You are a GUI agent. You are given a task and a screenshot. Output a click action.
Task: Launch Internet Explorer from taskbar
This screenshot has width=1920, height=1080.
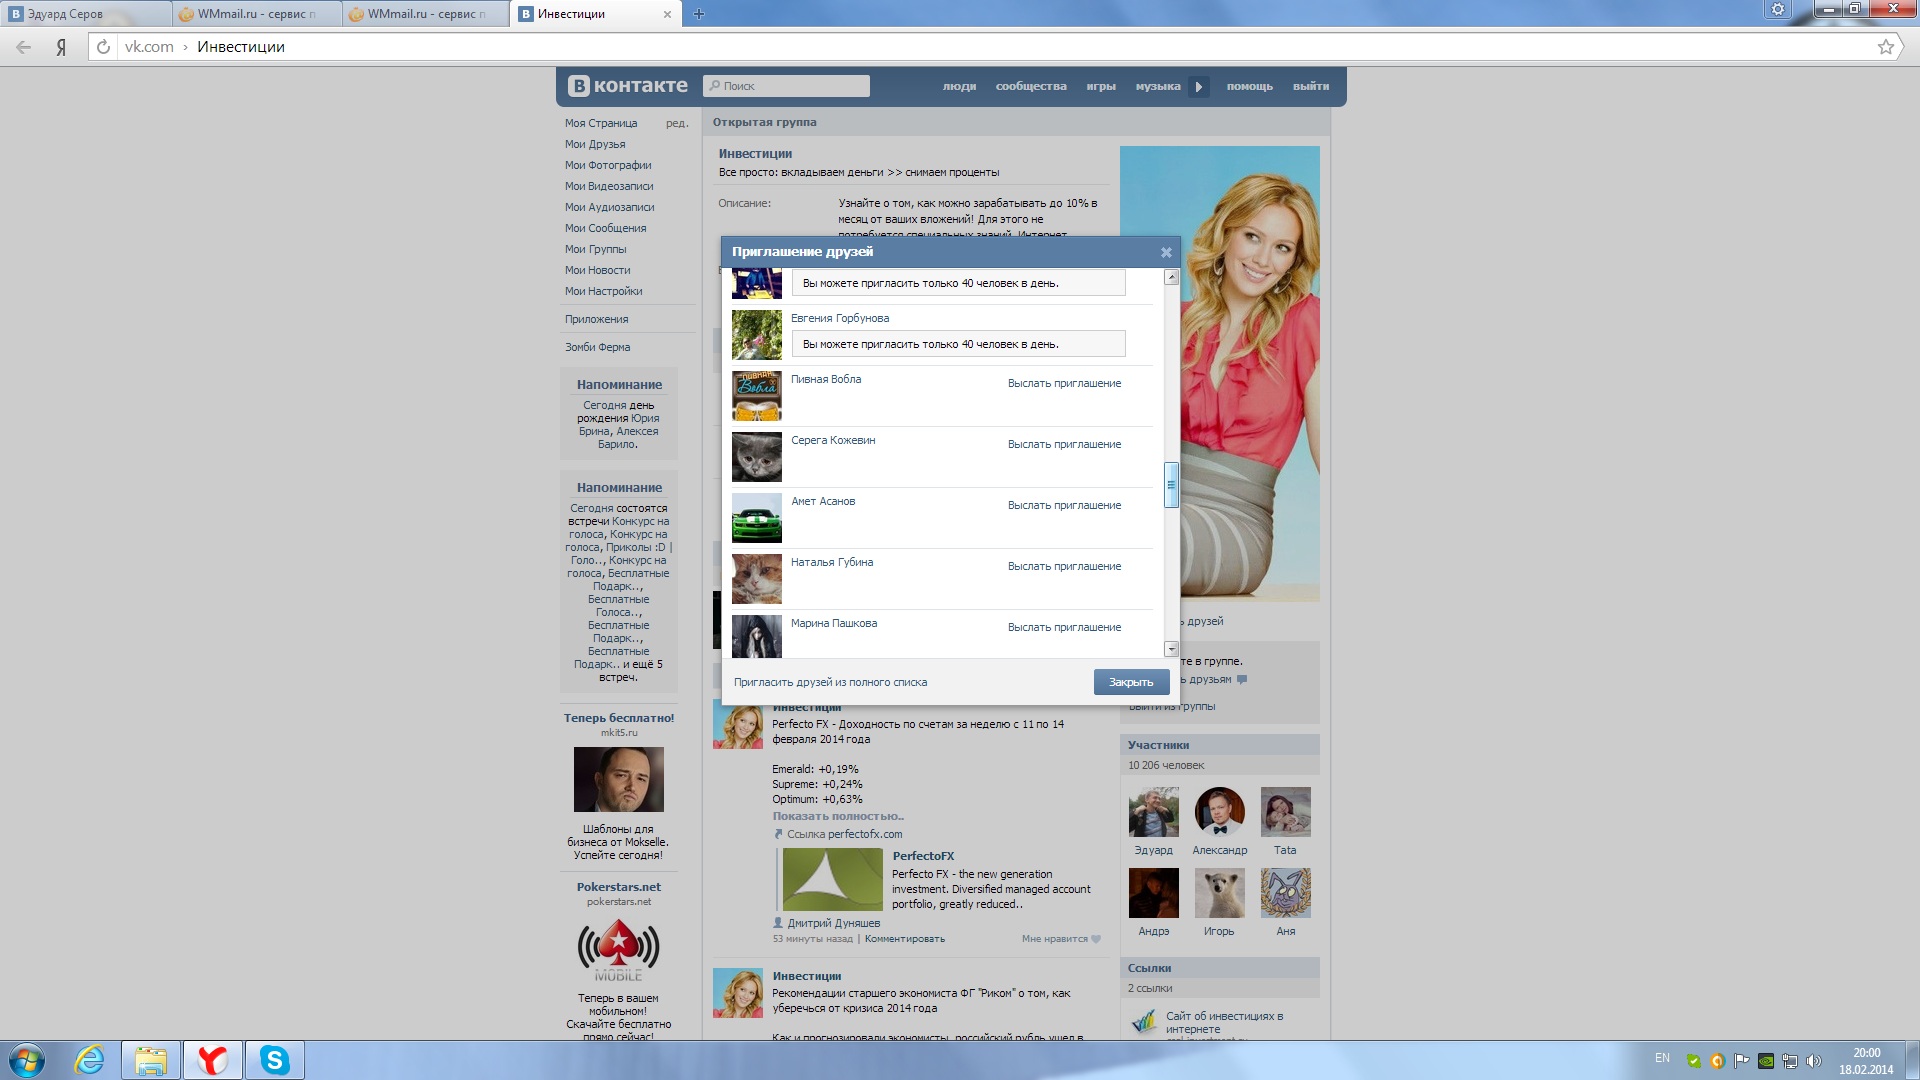pyautogui.click(x=90, y=1060)
